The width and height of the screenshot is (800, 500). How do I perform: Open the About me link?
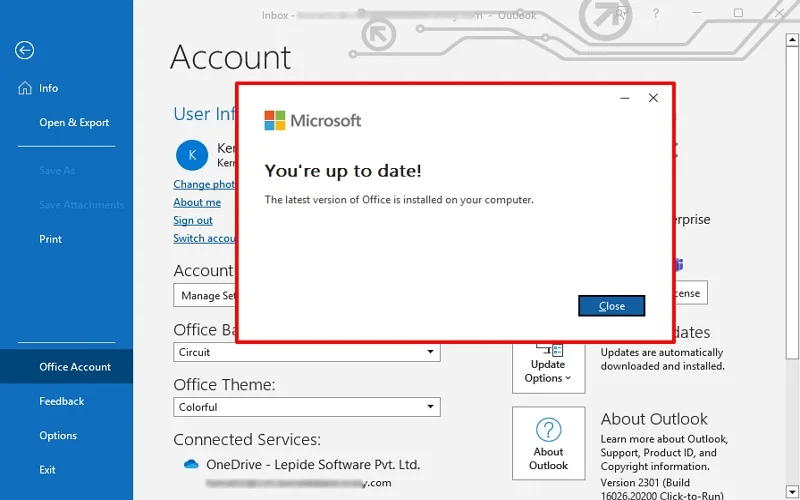click(197, 202)
